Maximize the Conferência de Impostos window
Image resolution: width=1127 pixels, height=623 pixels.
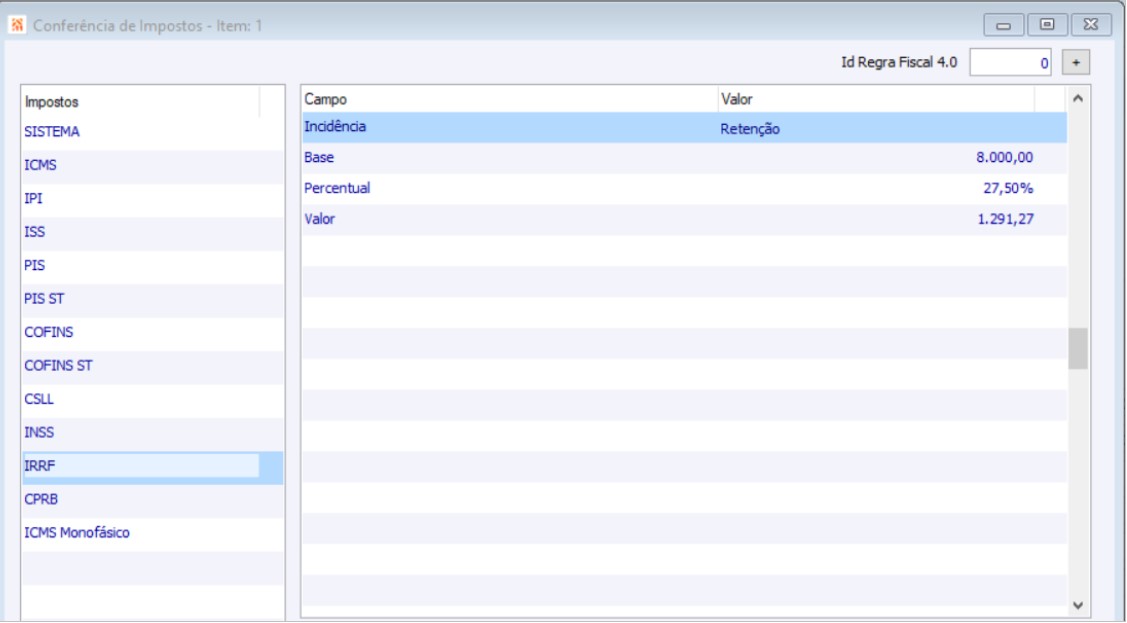point(1047,25)
